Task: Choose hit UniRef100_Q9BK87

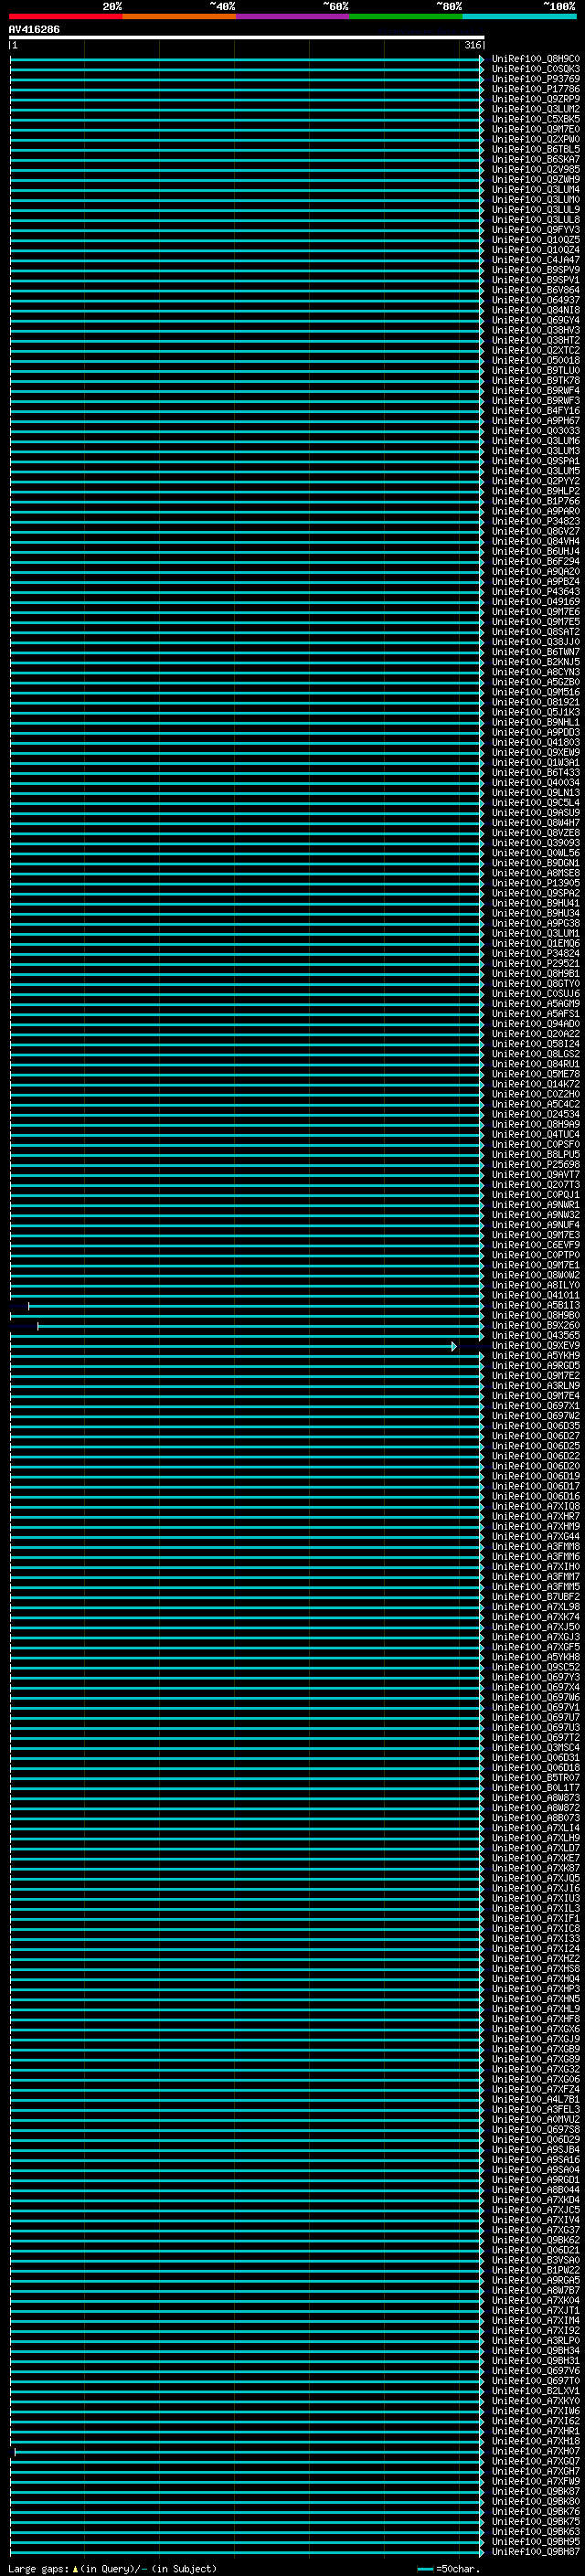Action: coord(536,2491)
